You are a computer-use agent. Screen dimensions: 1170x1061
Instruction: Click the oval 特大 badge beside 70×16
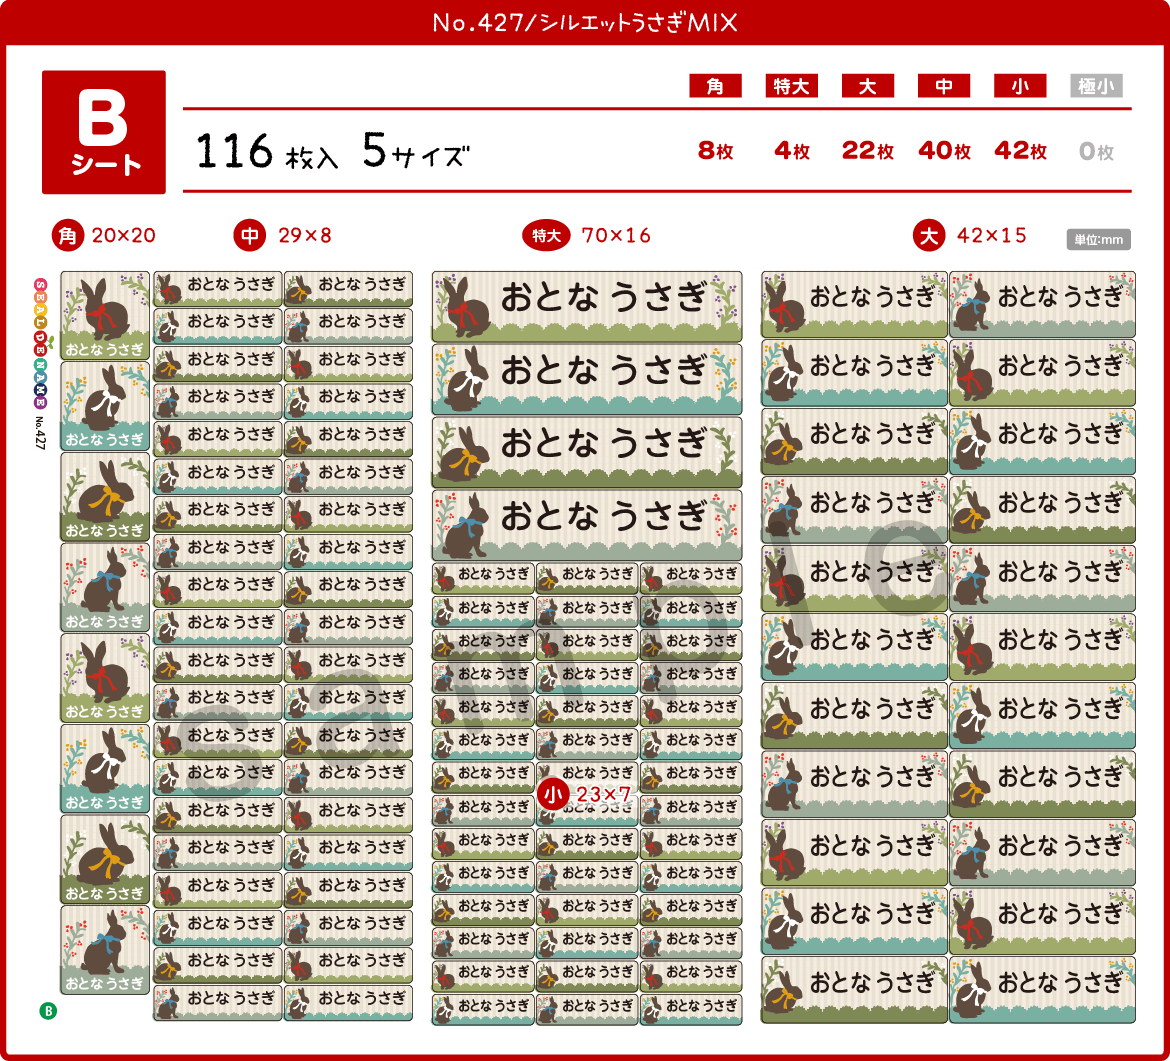[x=546, y=236]
